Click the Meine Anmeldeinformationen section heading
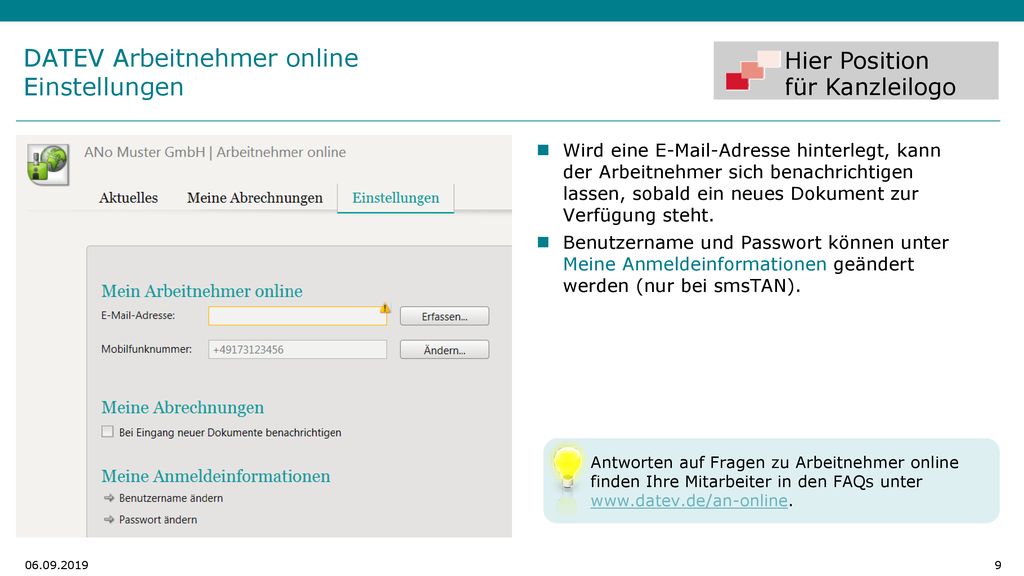Viewport: 1024px width, 576px height. (216, 475)
